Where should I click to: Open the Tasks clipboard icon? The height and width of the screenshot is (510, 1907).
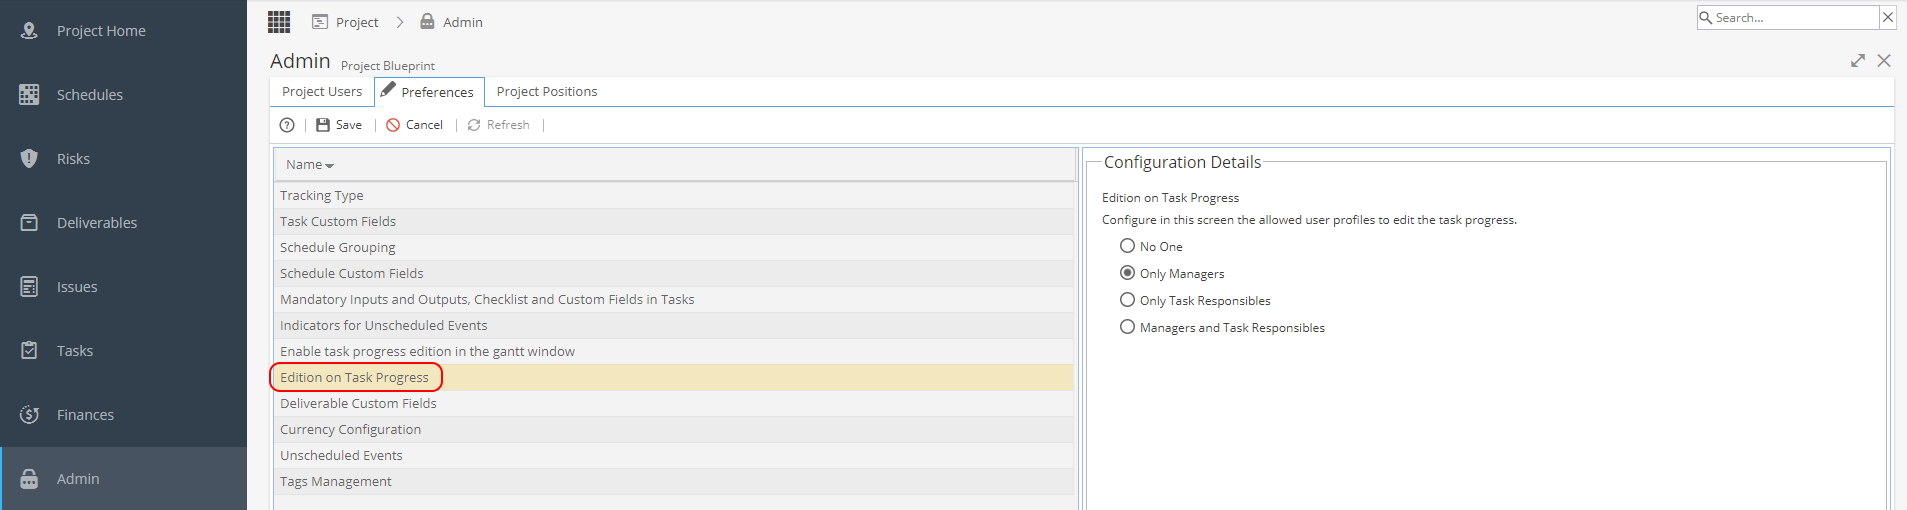(29, 351)
